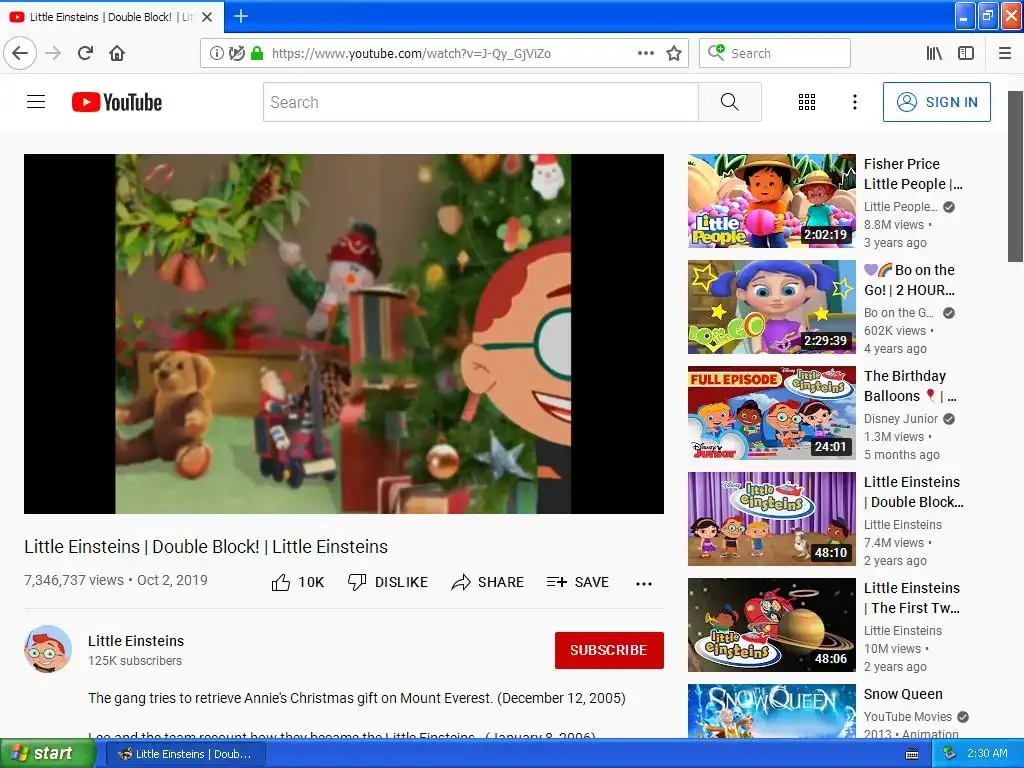Image resolution: width=1024 pixels, height=768 pixels.
Task: Click the 2:30 AM taskbar clock
Action: tap(987, 753)
